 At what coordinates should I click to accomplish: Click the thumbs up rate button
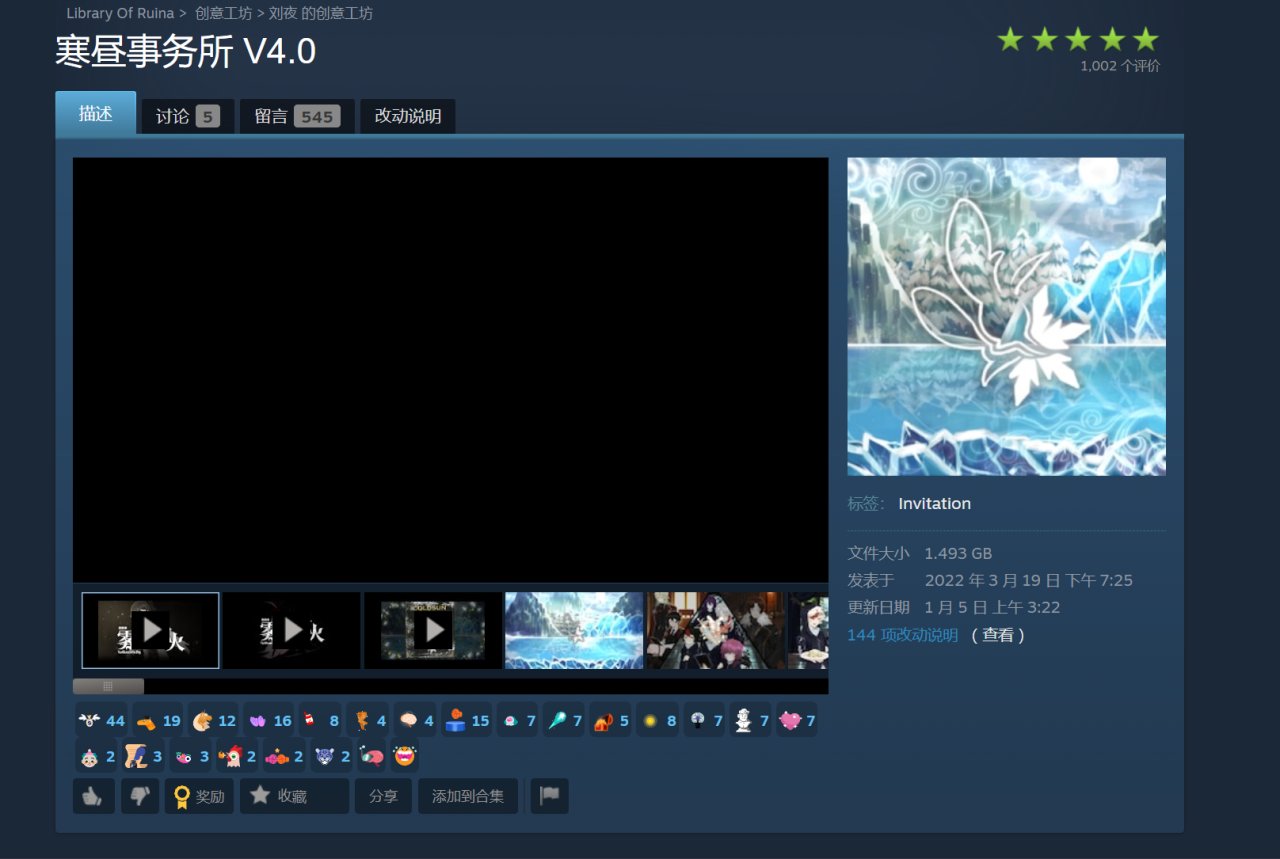[x=93, y=796]
